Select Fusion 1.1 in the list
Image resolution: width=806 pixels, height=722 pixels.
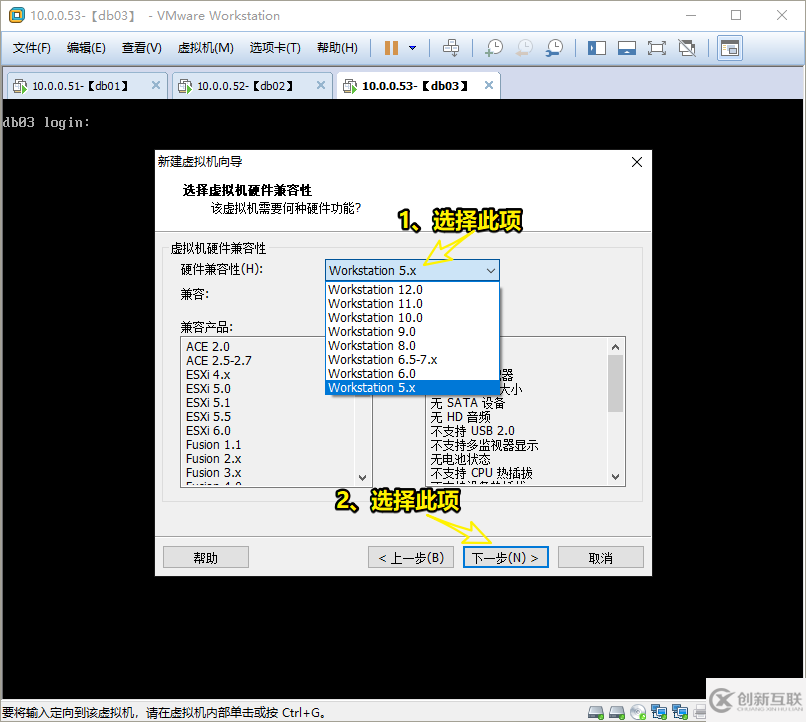[213, 445]
